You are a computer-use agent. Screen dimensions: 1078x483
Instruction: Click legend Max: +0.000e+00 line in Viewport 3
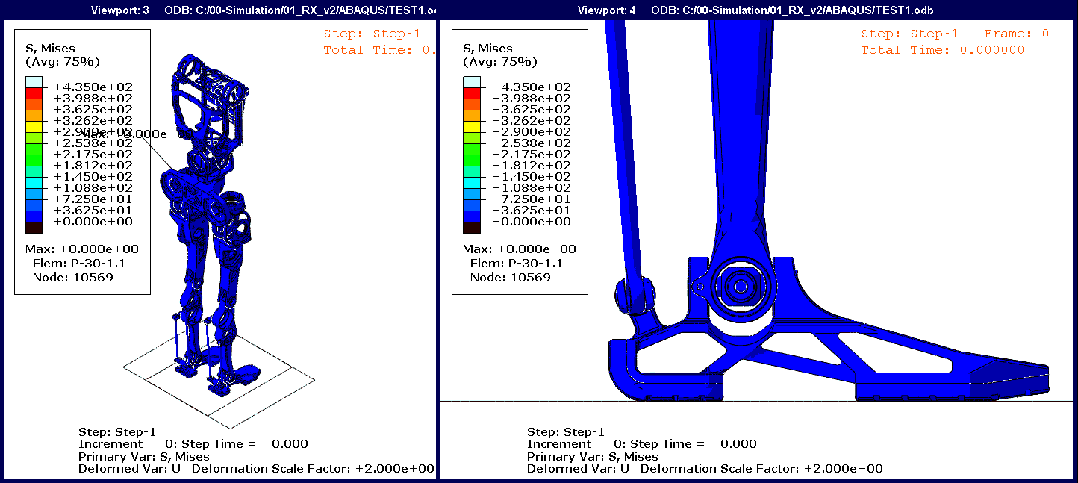click(82, 248)
